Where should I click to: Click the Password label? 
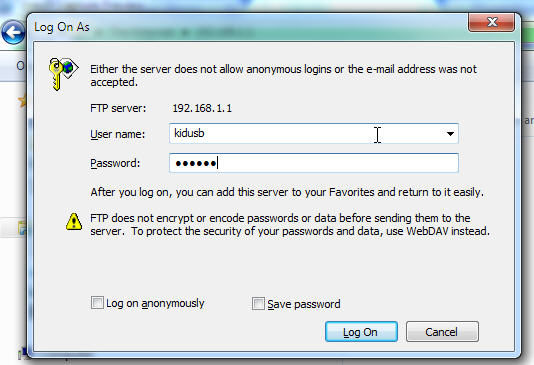(x=115, y=163)
